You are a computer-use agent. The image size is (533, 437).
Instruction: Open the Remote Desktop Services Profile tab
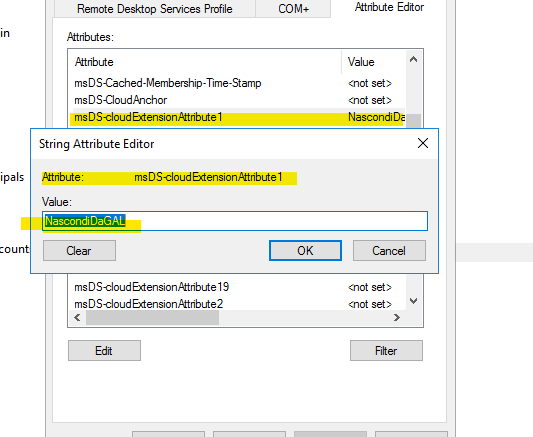(x=155, y=8)
